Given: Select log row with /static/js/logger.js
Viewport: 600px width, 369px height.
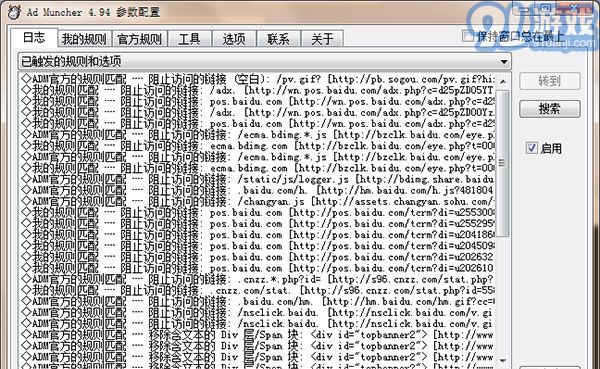Looking at the screenshot, I should pyautogui.click(x=258, y=179).
